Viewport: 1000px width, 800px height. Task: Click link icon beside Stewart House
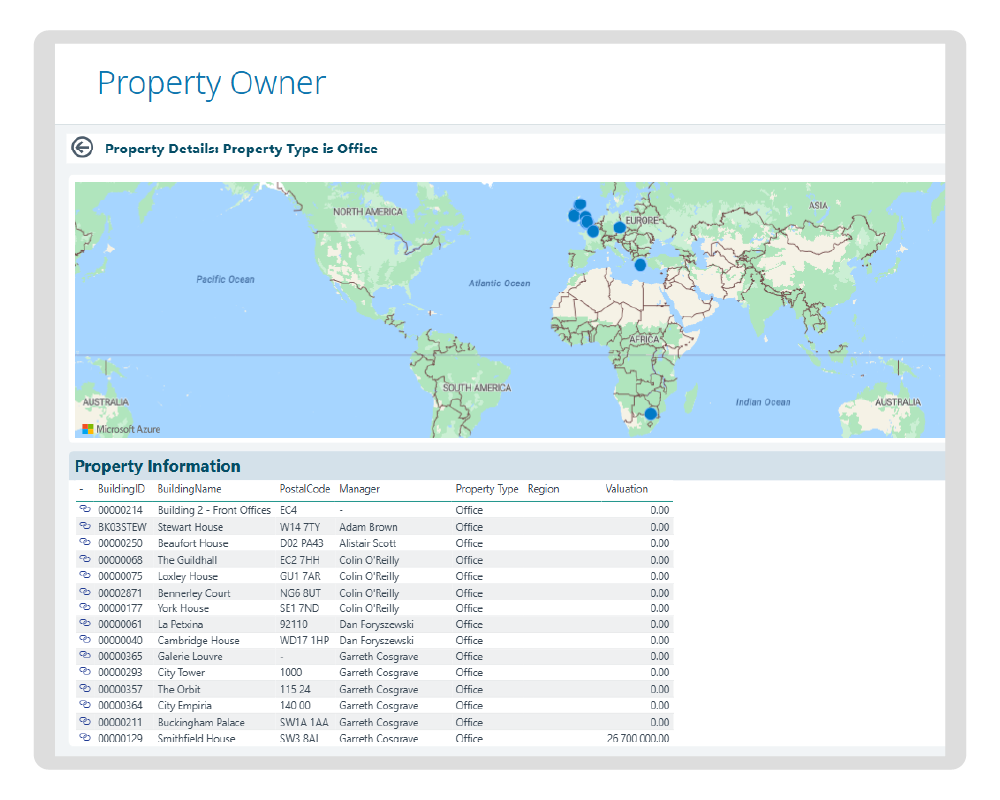coord(85,527)
